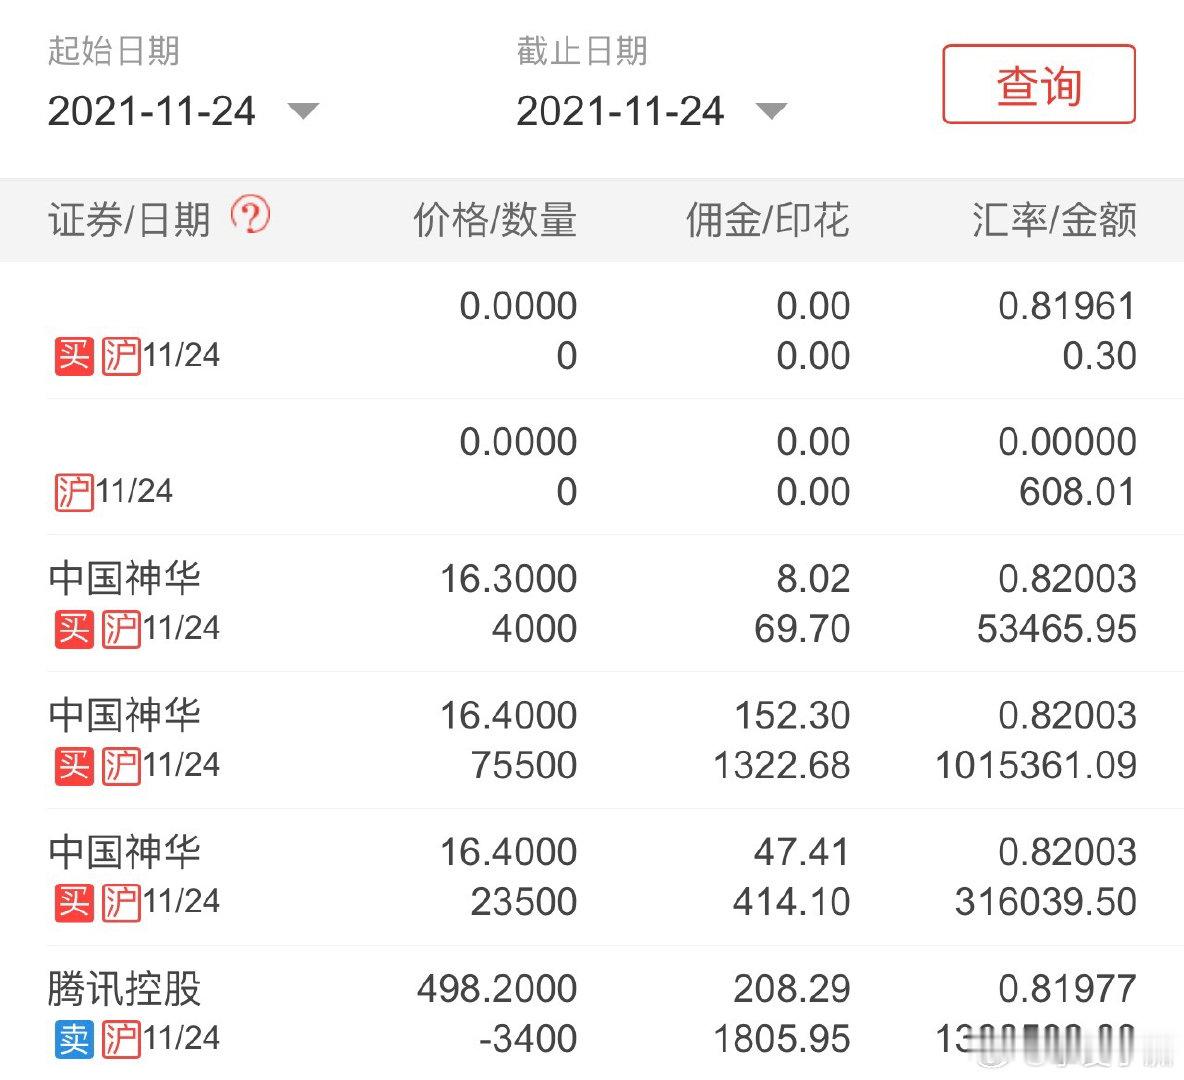This screenshot has width=1184, height=1080.
Task: Click the amount value 608.01
Action: tap(1078, 492)
